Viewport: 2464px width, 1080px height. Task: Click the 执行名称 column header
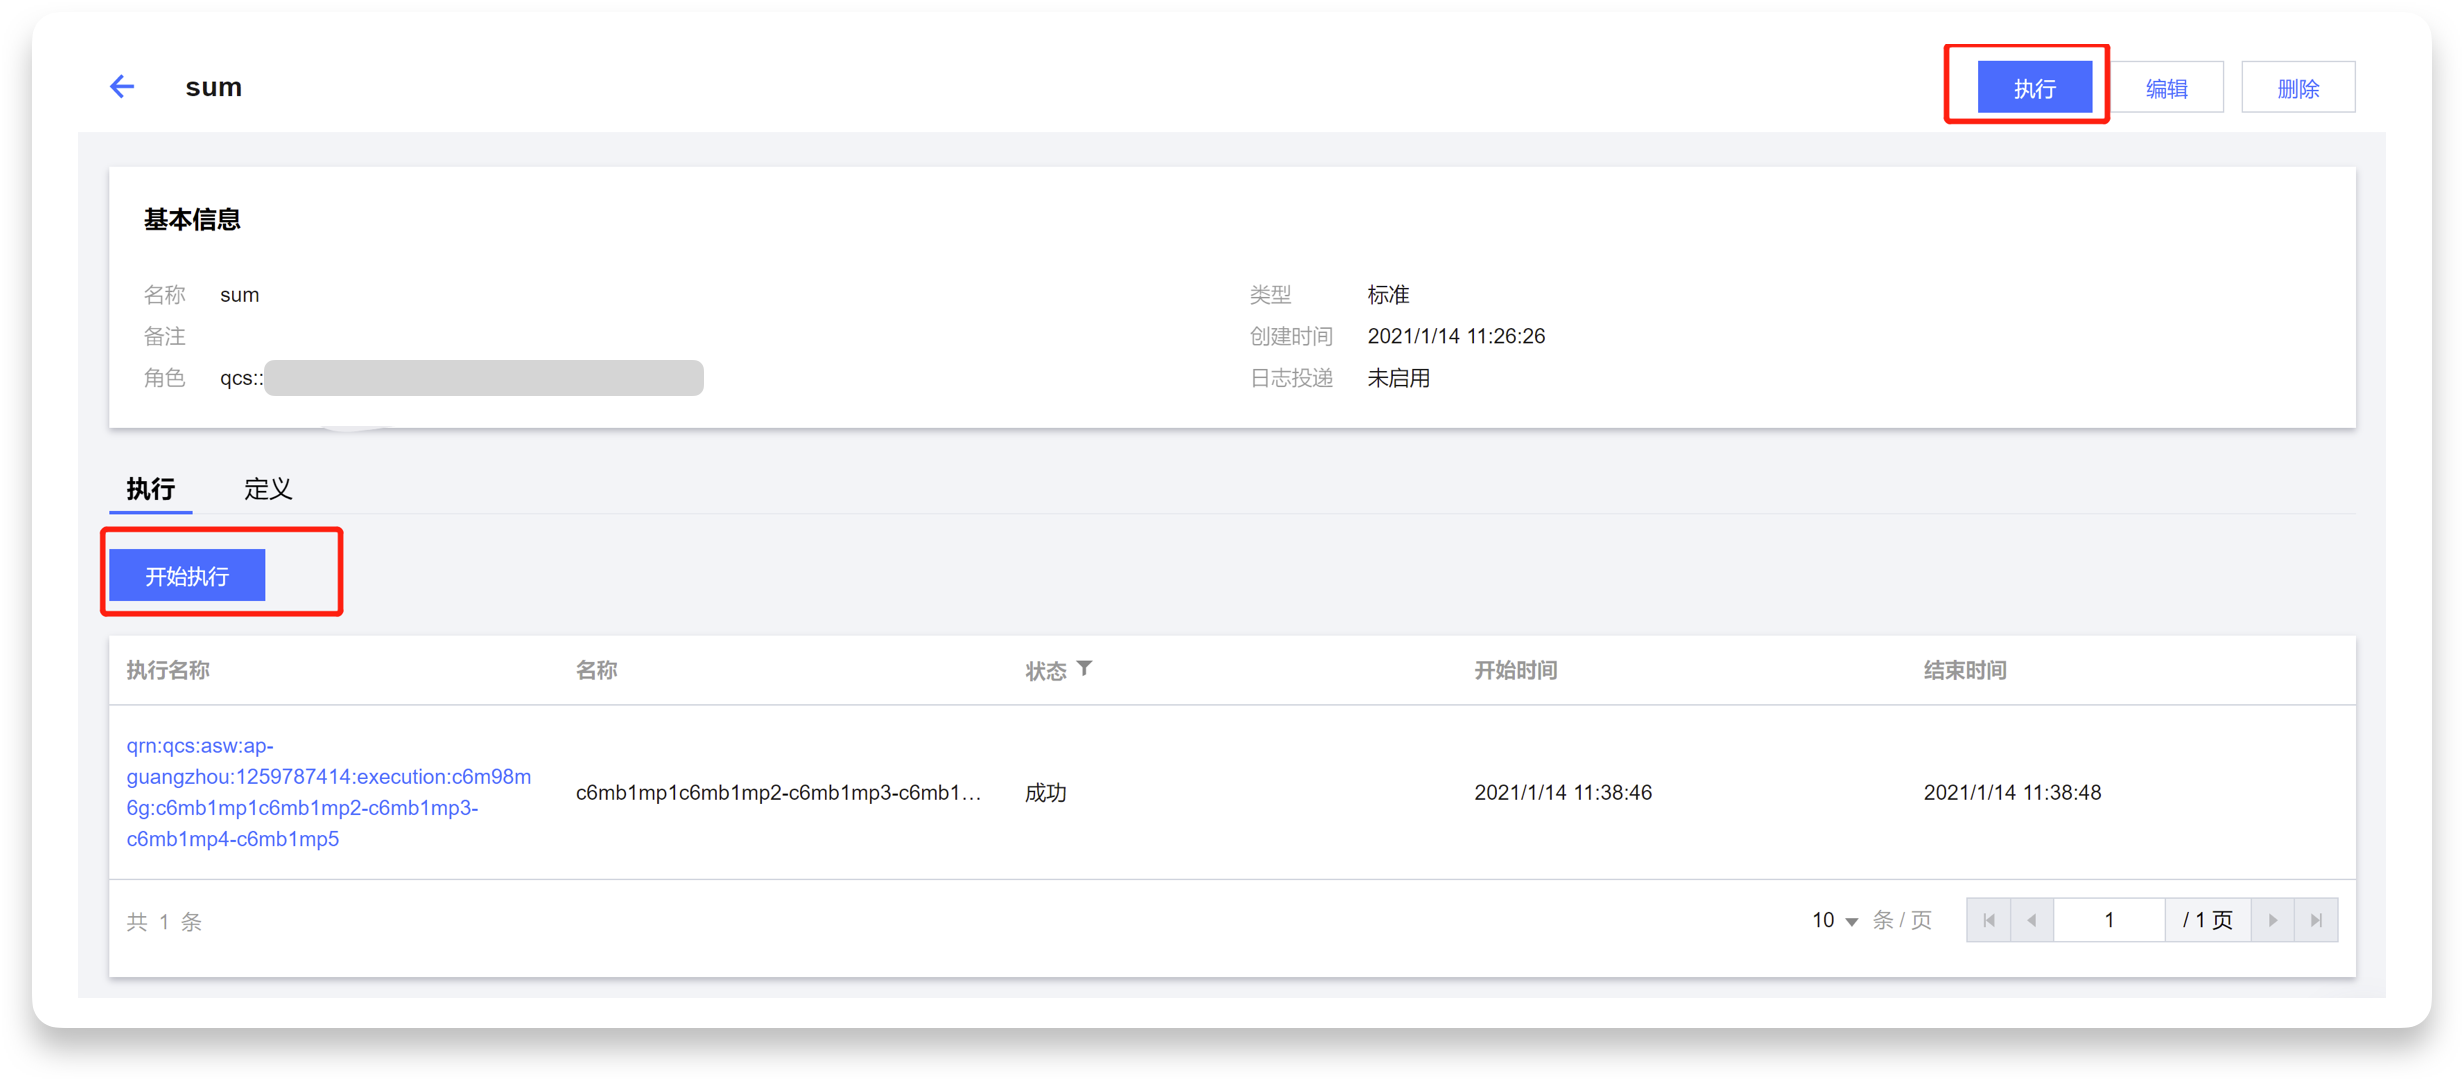click(168, 670)
